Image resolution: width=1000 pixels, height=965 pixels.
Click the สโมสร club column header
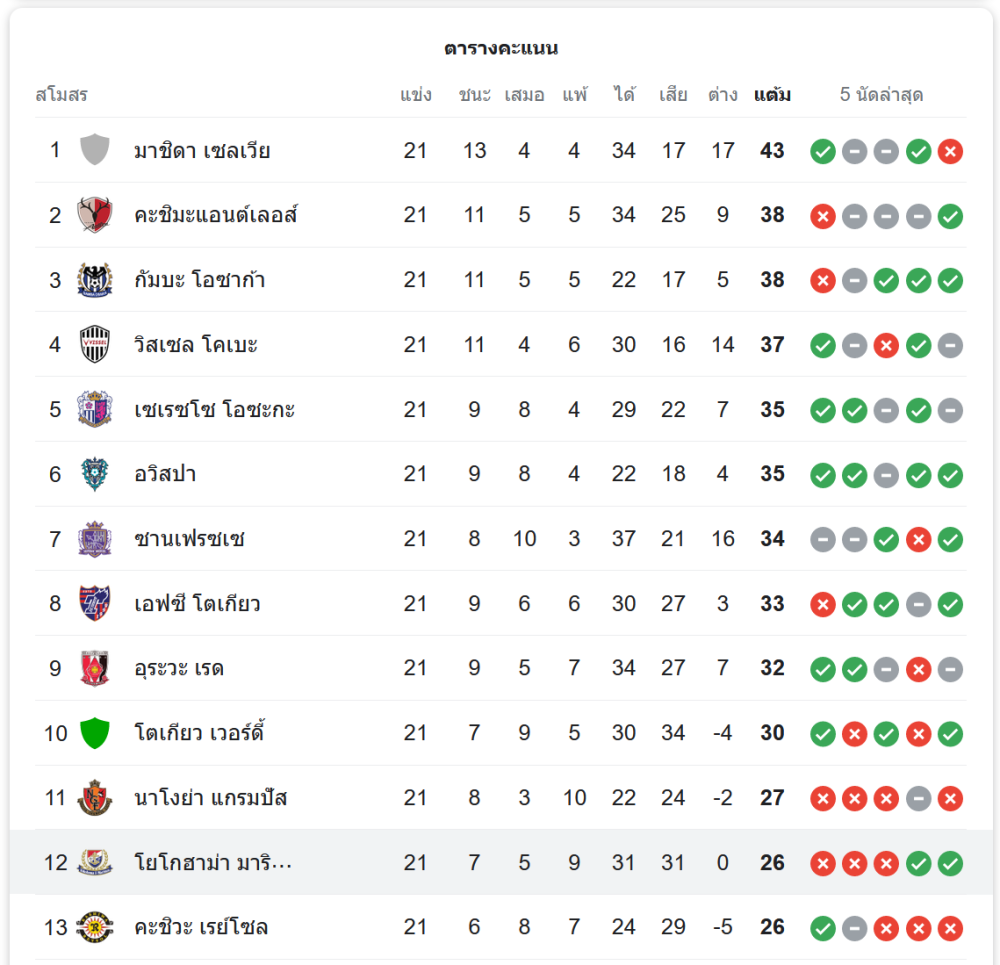62,95
